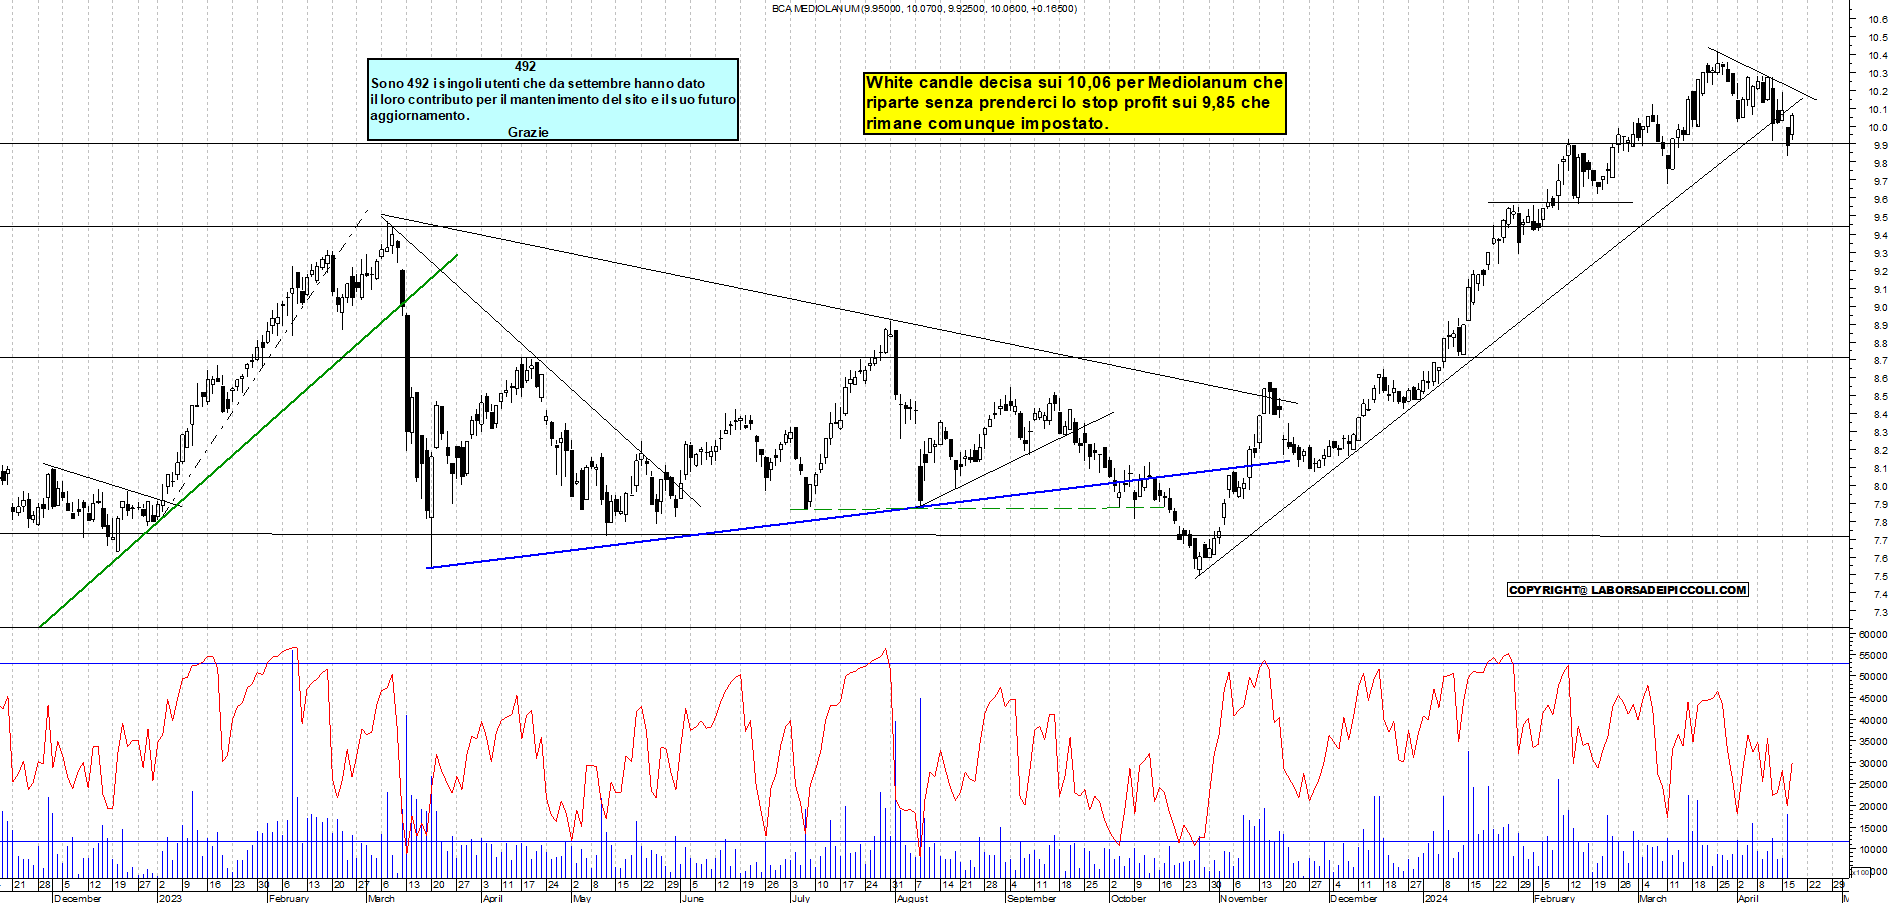Click the COPYRIGHT LABORSADEIPICCOLI.COM label
1890x903 pixels.
tap(1628, 590)
